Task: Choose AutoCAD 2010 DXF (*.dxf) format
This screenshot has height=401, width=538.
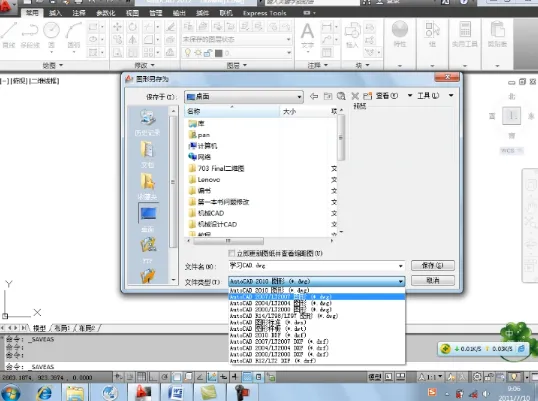Action: 316,335
